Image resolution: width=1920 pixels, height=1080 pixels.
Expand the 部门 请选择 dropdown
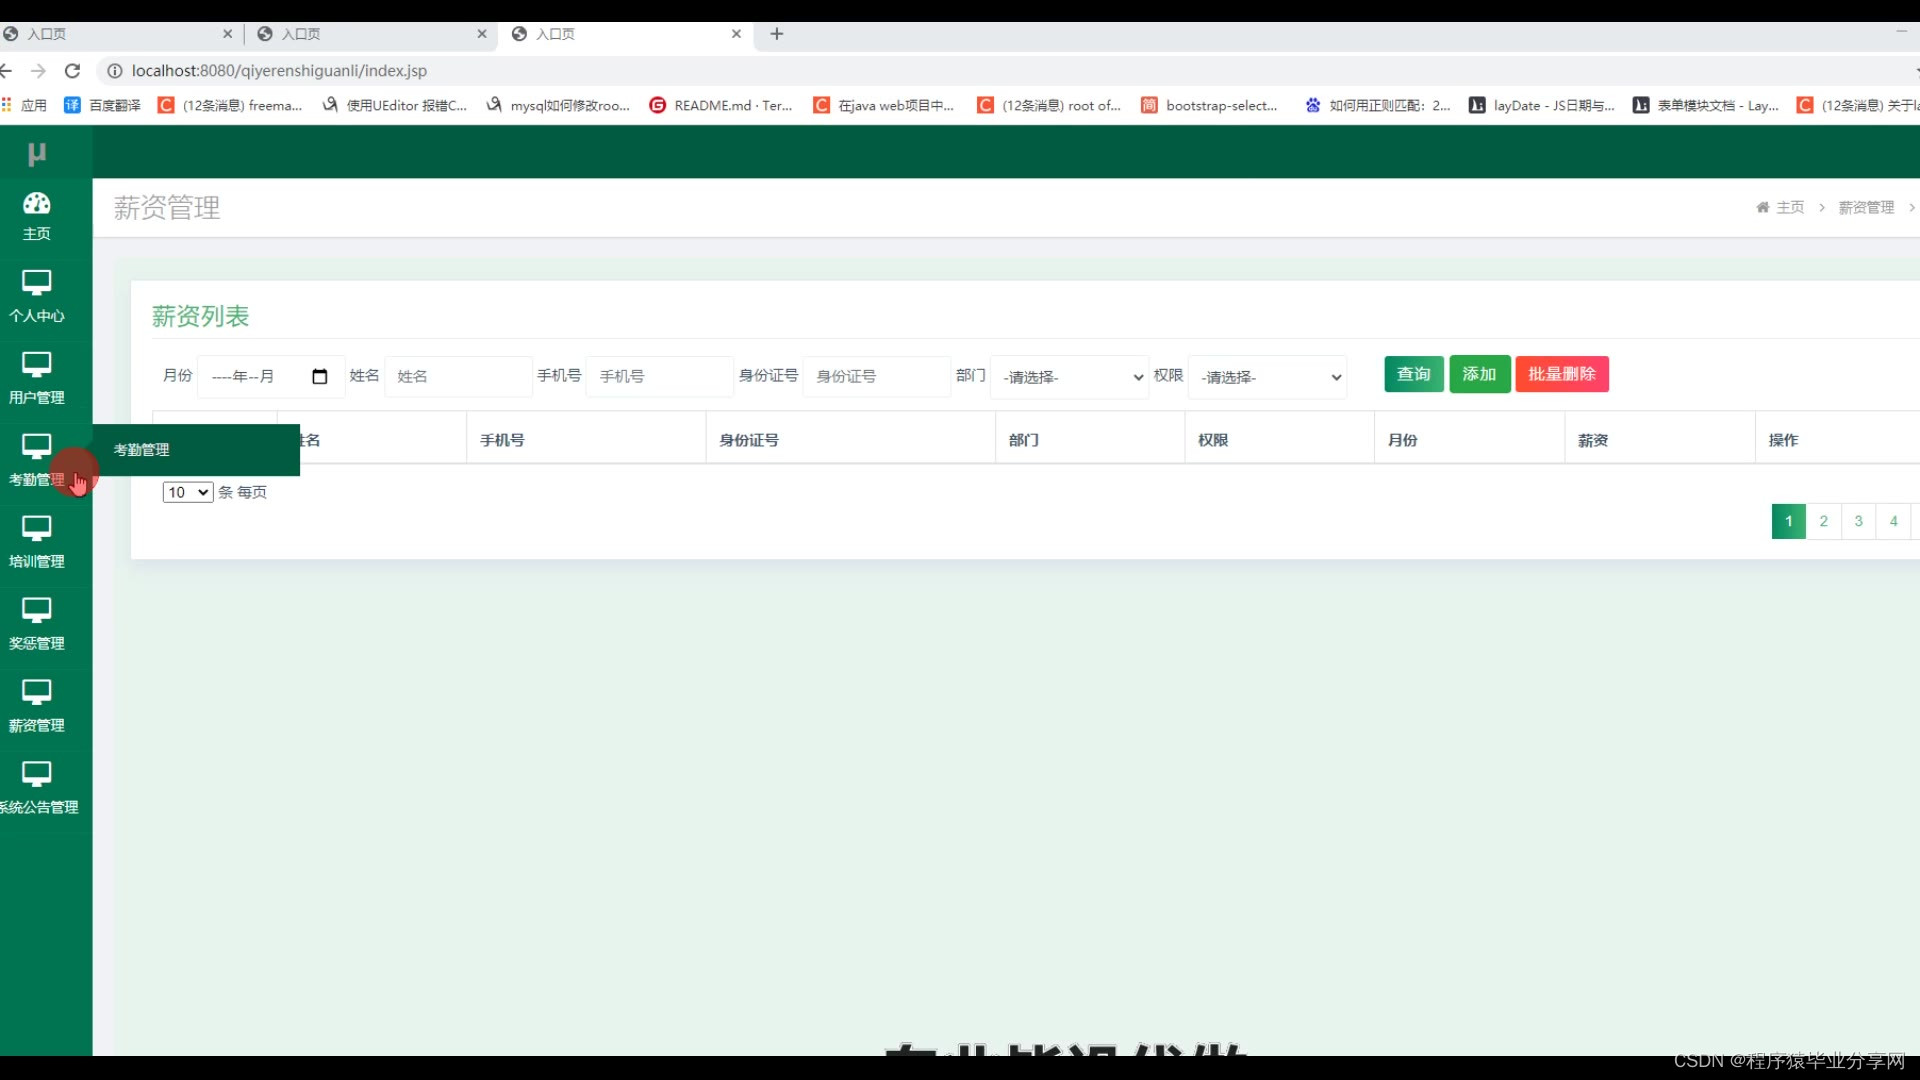click(1069, 377)
